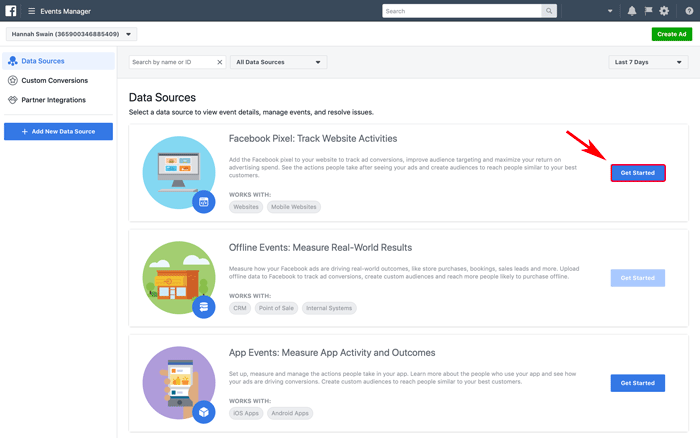This screenshot has height=438, width=700.
Task: Click the Events Manager title text
Action: [66, 11]
